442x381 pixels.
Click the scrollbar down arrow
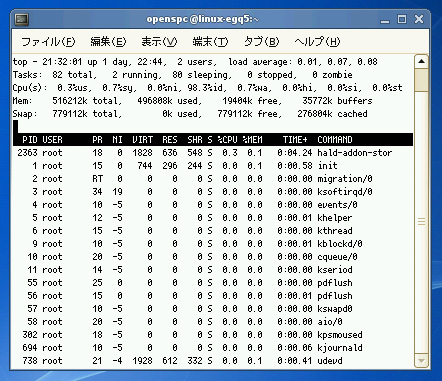click(421, 361)
